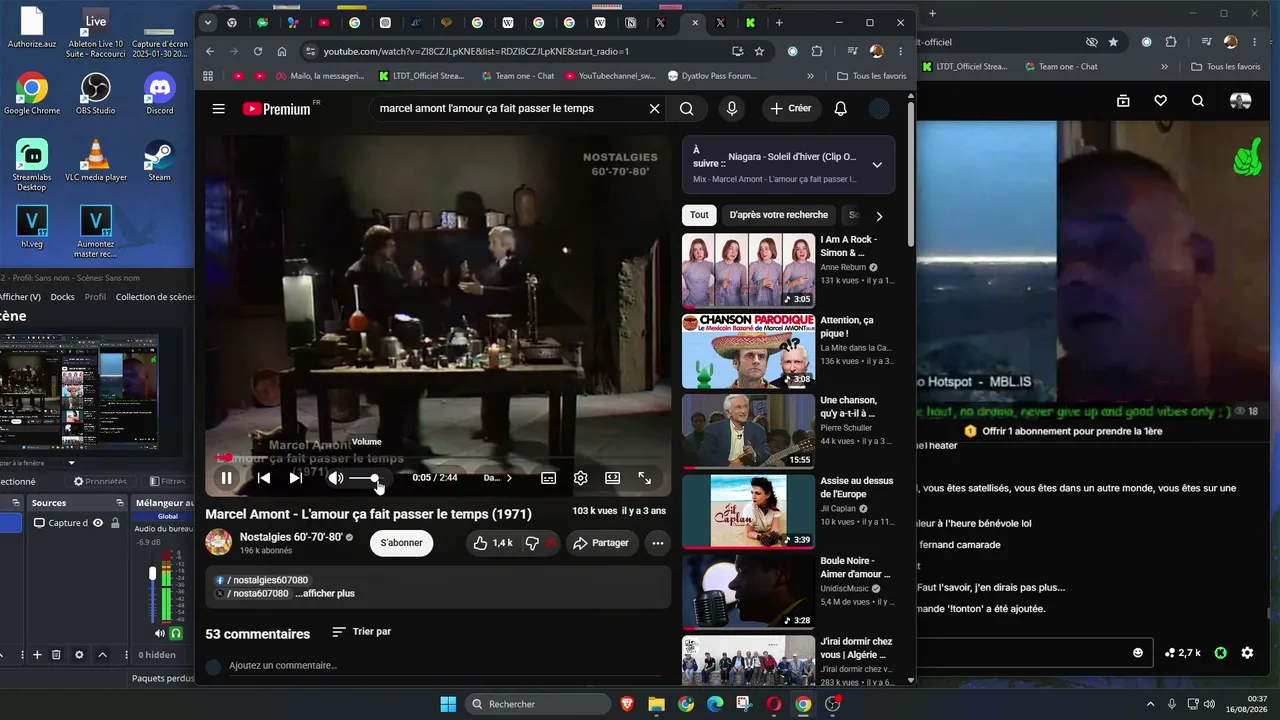This screenshot has height=720, width=1280.
Task: Open 'Assise au dessus de l'Europe' video
Action: coord(749,512)
